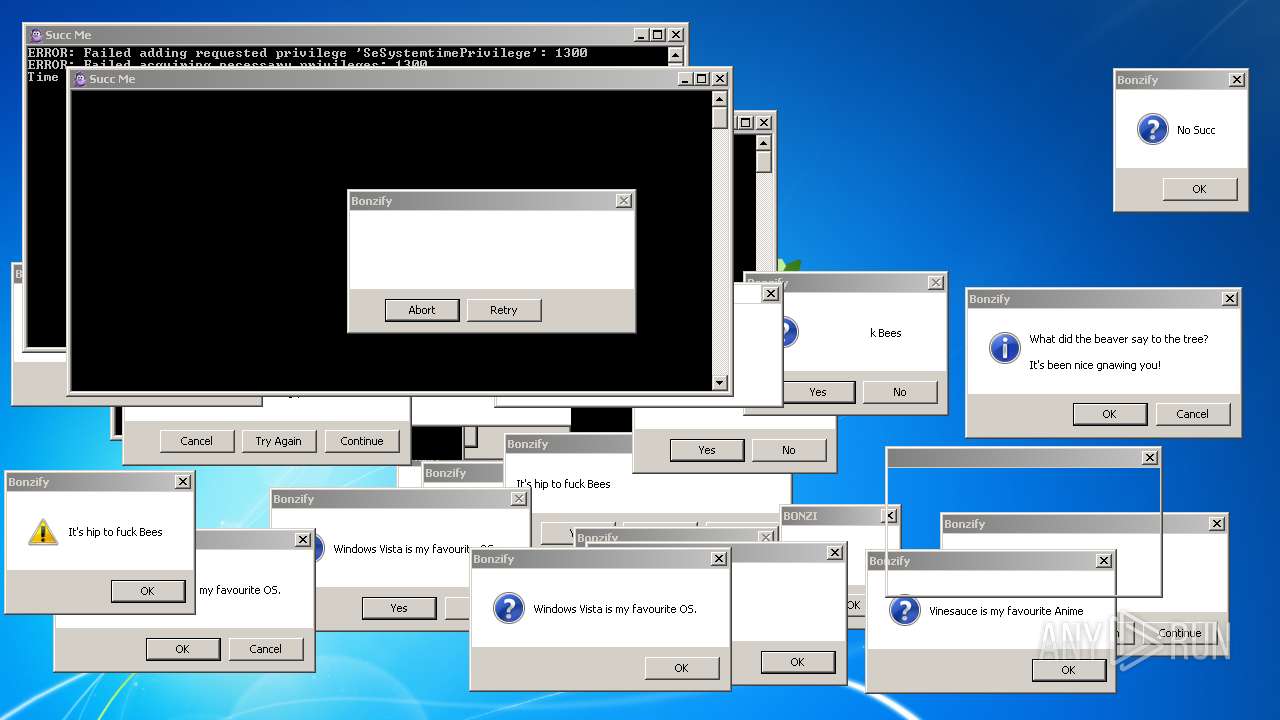Close the rear Succ Me console window

pos(676,35)
